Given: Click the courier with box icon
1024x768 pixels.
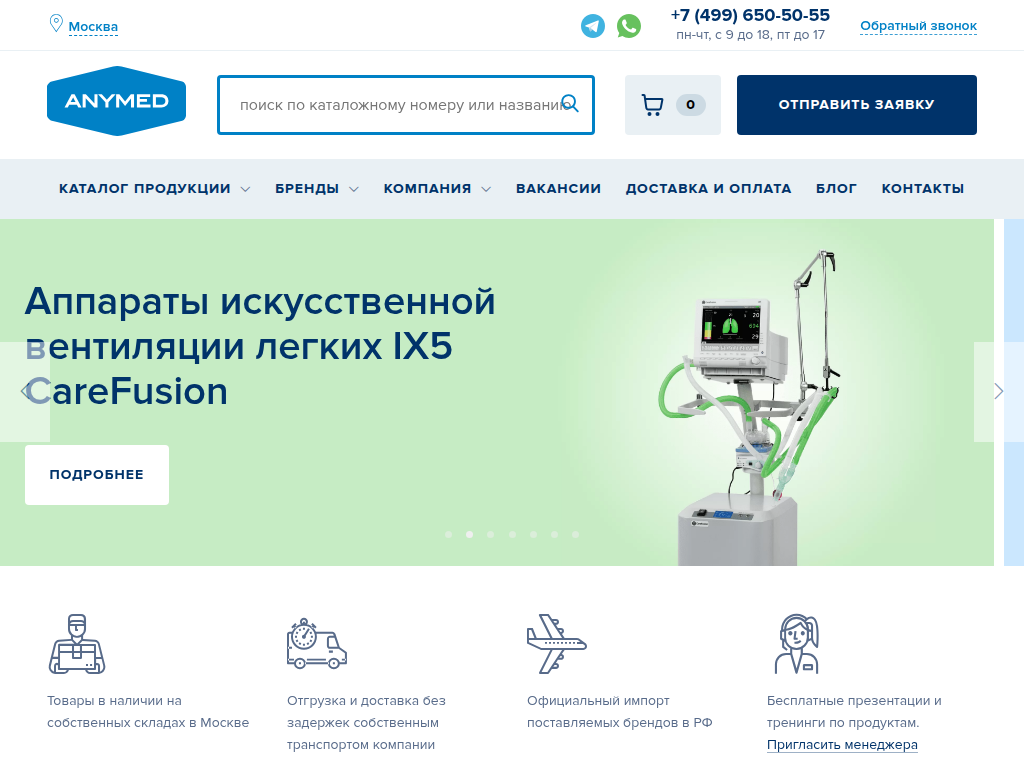Looking at the screenshot, I should point(77,644).
